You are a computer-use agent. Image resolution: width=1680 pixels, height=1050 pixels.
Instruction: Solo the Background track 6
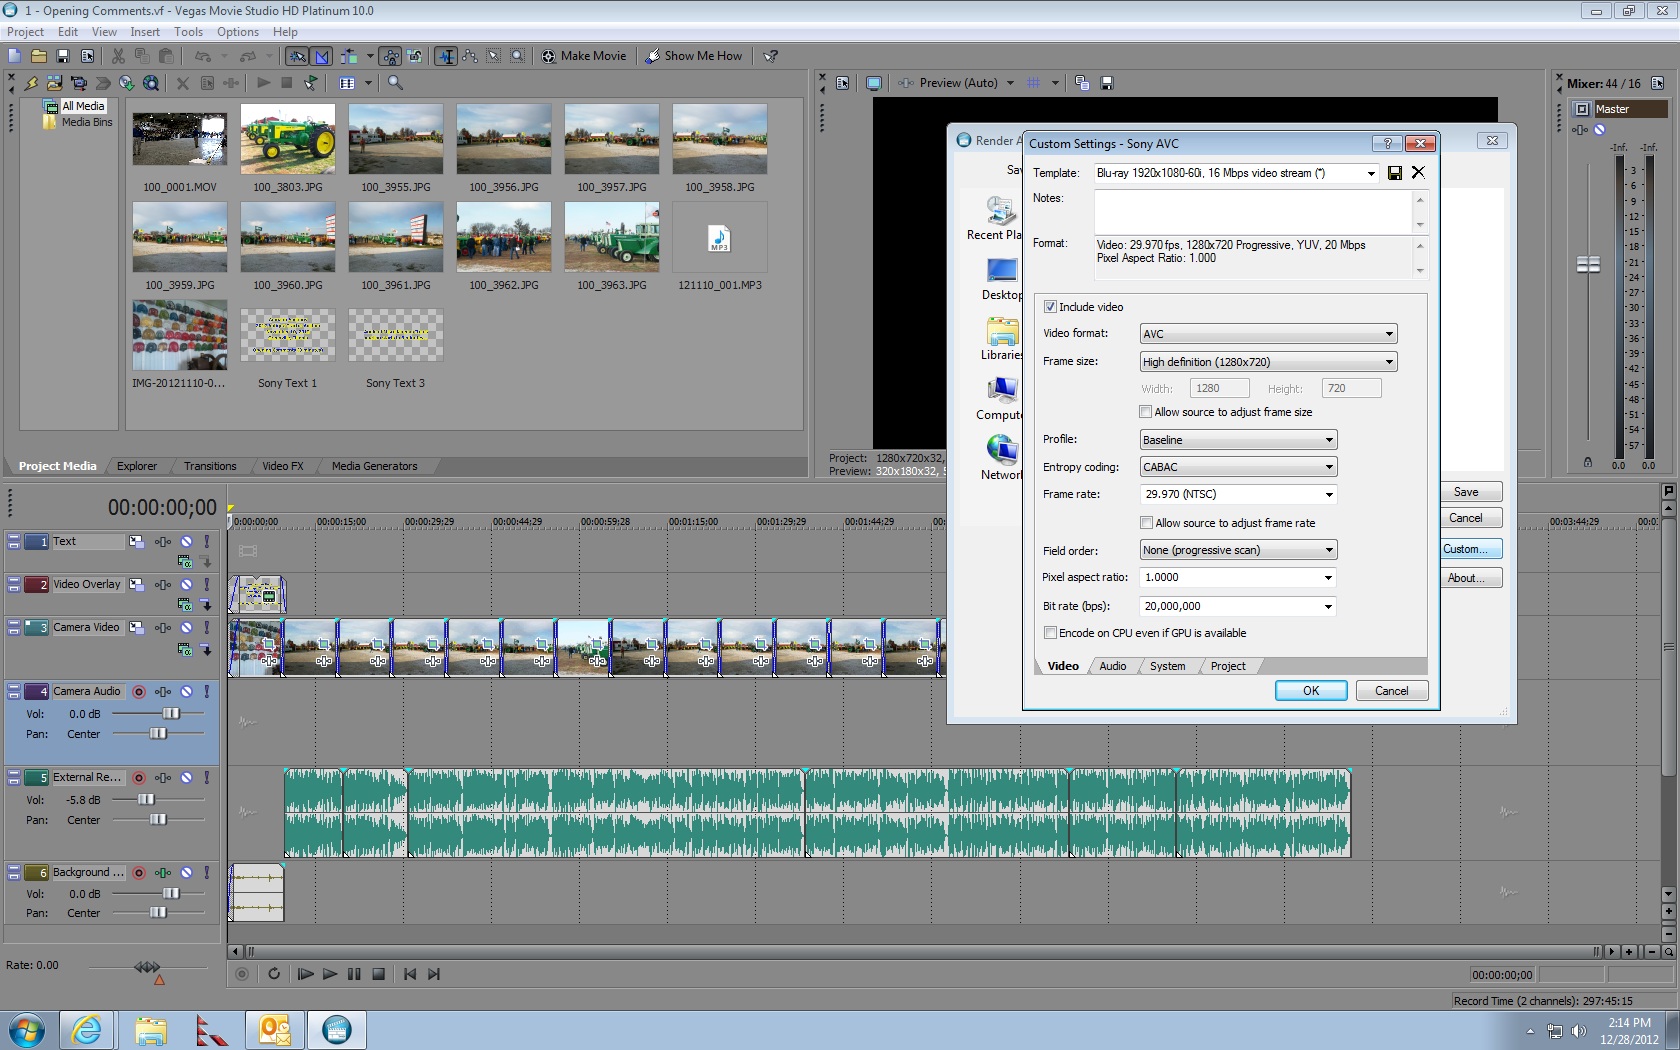207,873
